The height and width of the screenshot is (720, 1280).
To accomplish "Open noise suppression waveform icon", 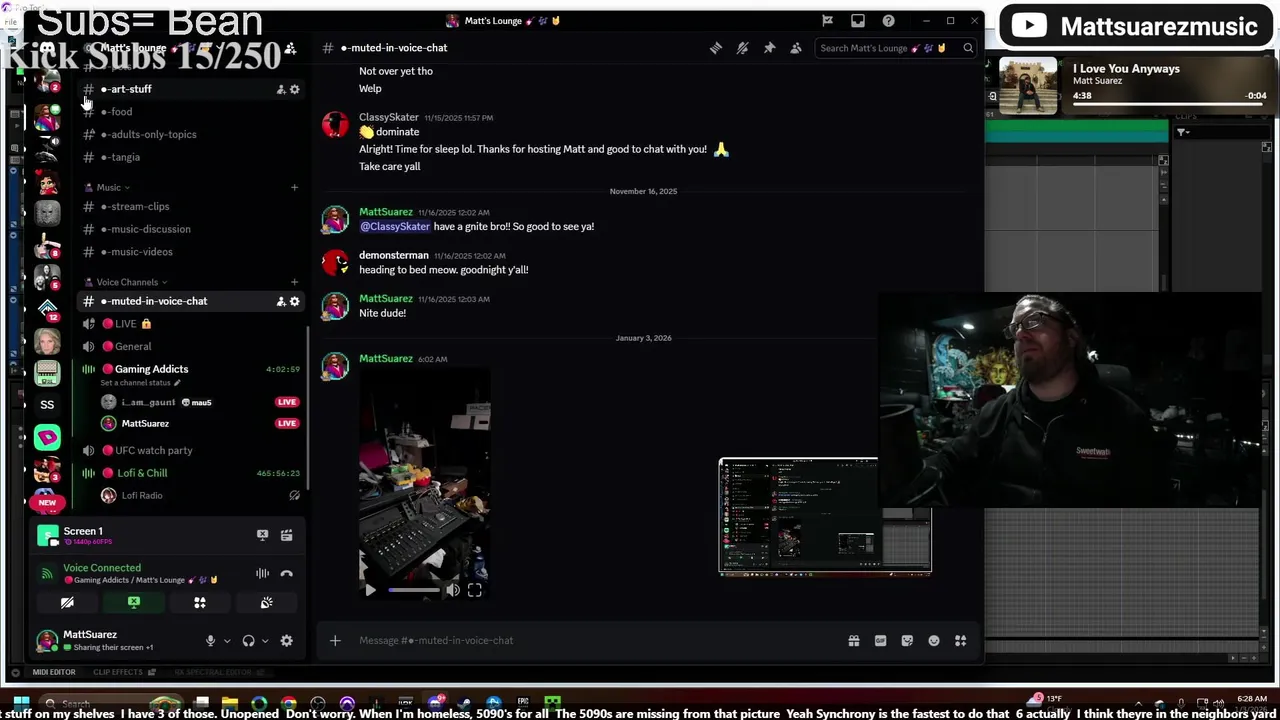I will (262, 573).
